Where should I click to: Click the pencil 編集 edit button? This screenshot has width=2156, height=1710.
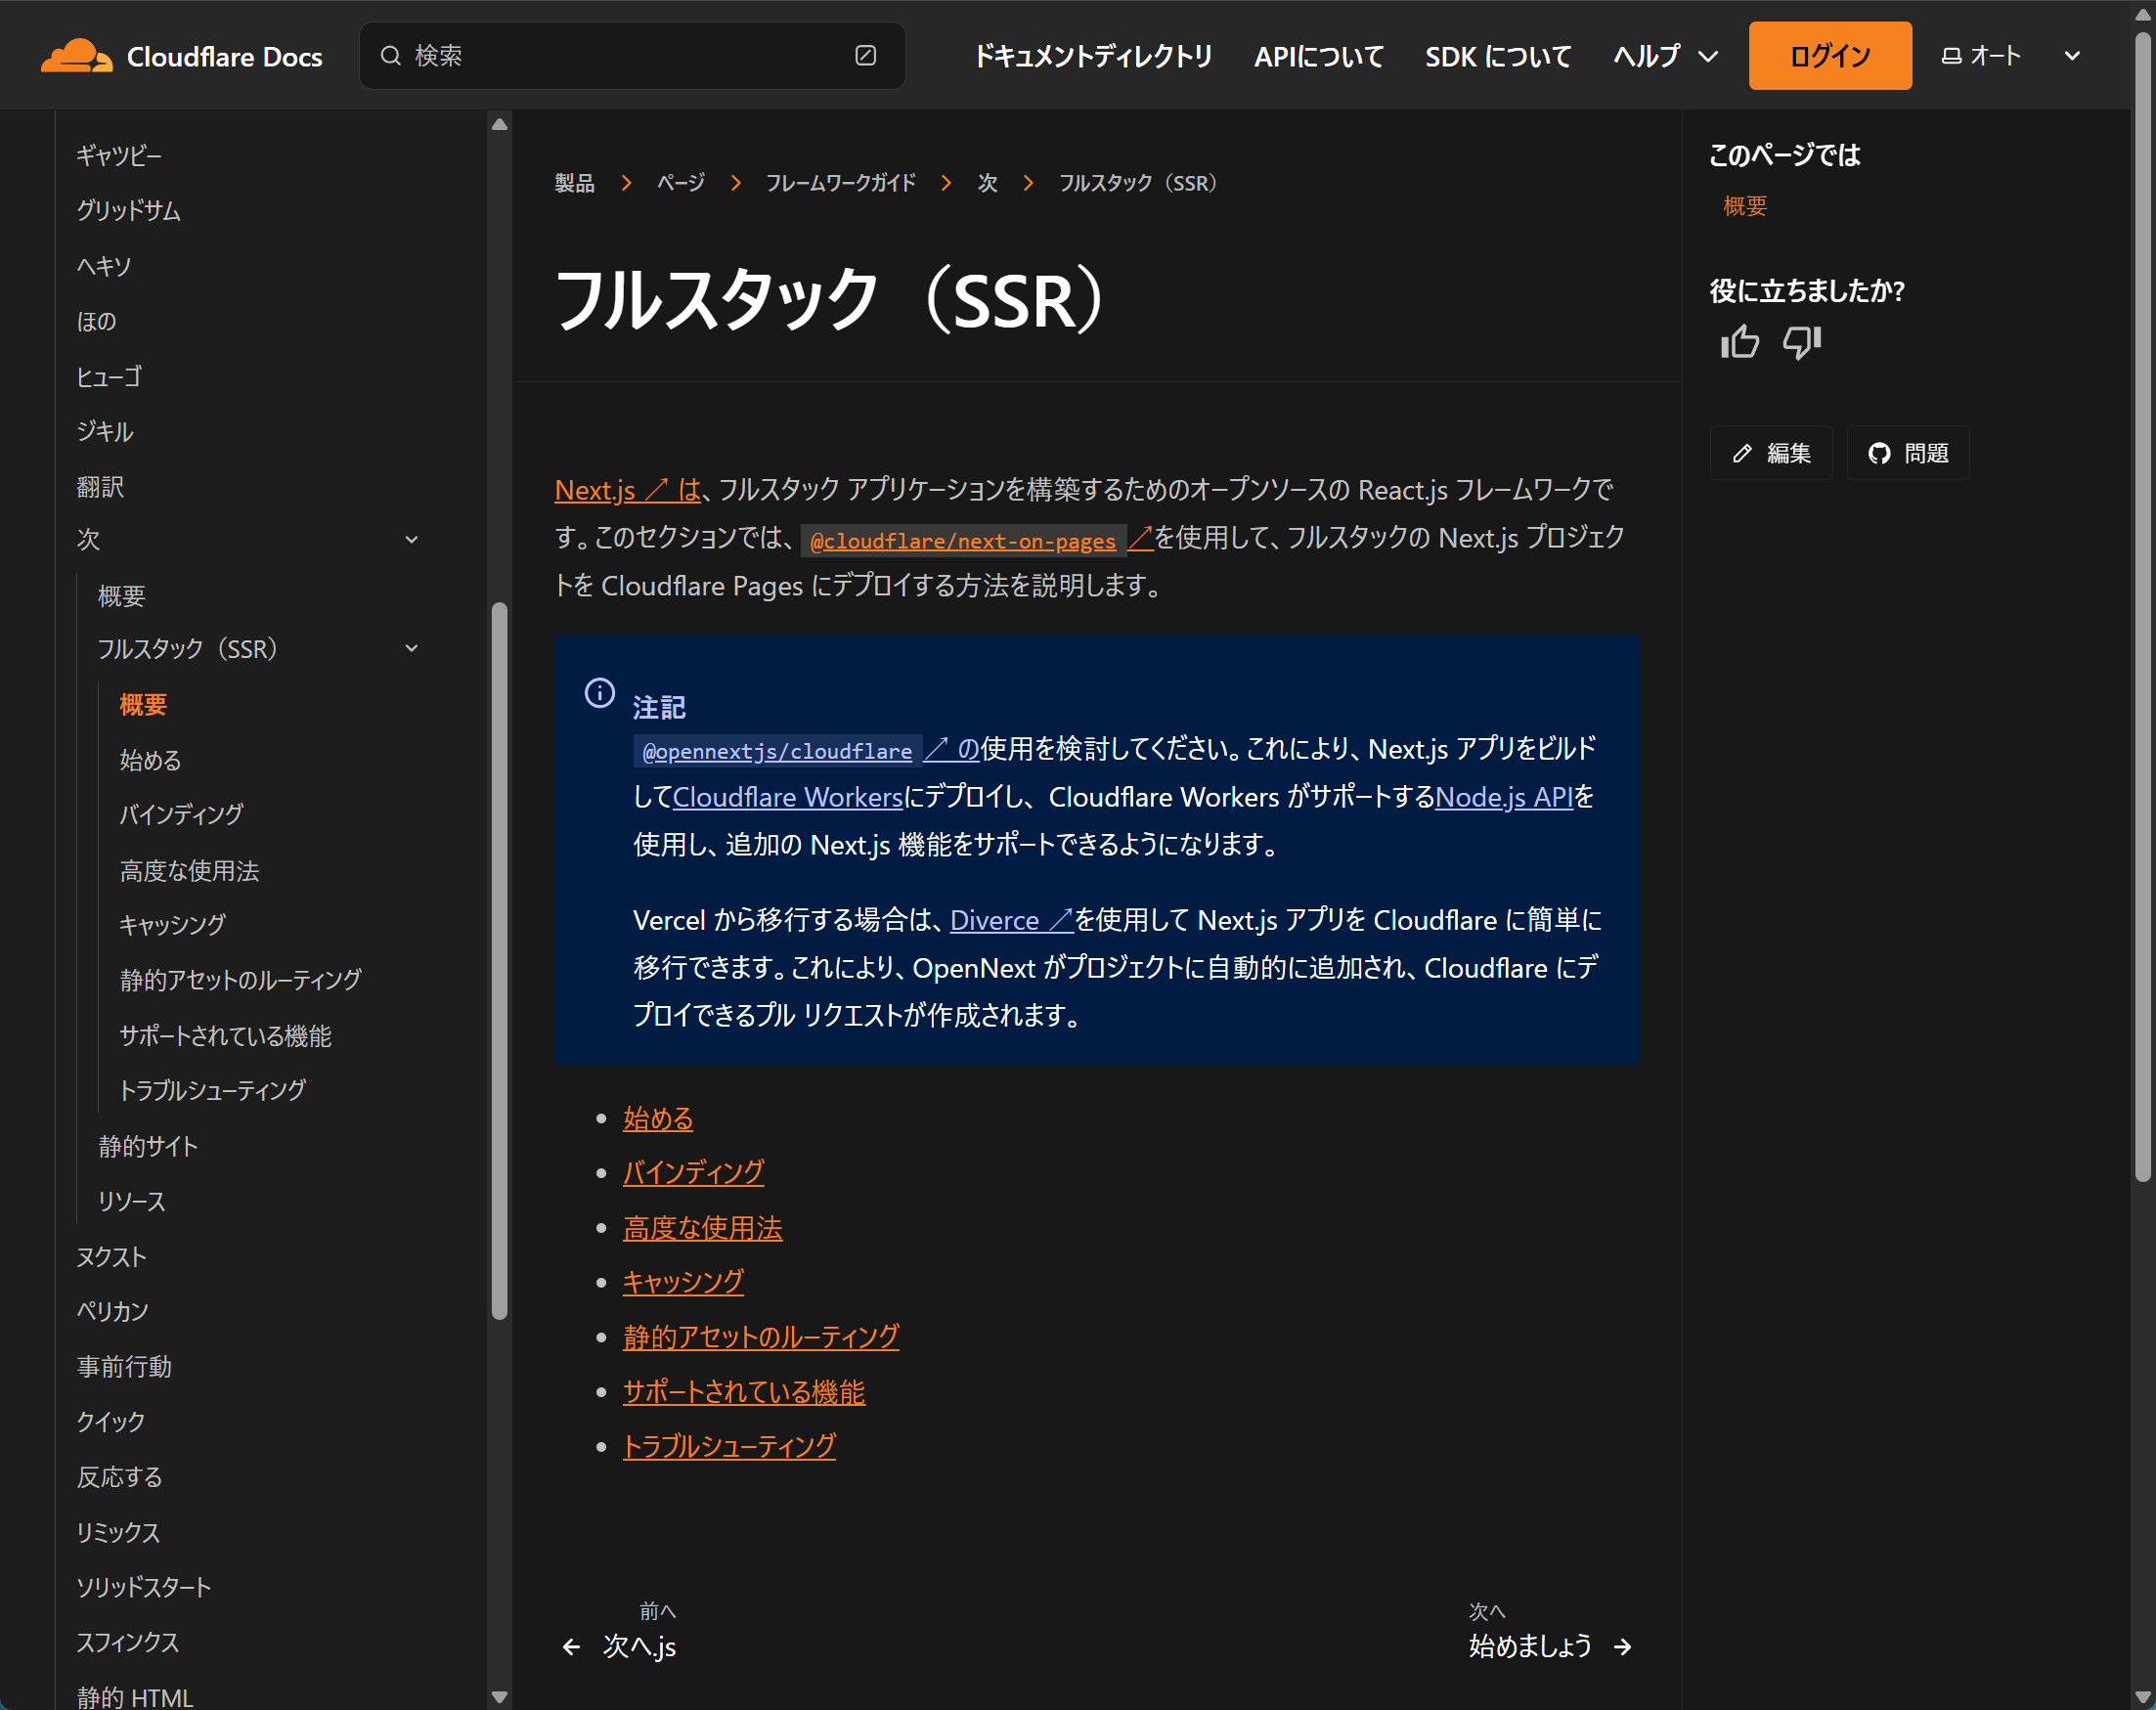(x=1771, y=453)
